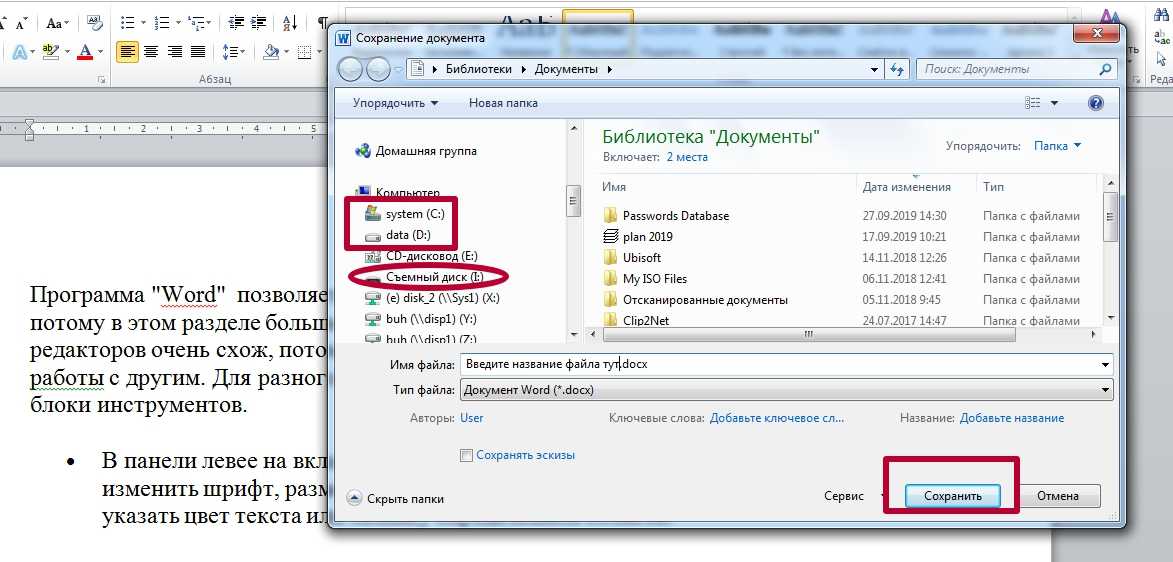The width and height of the screenshot is (1173, 562).
Task: Open multilevel list tool in Word ribbon
Action: (x=195, y=22)
